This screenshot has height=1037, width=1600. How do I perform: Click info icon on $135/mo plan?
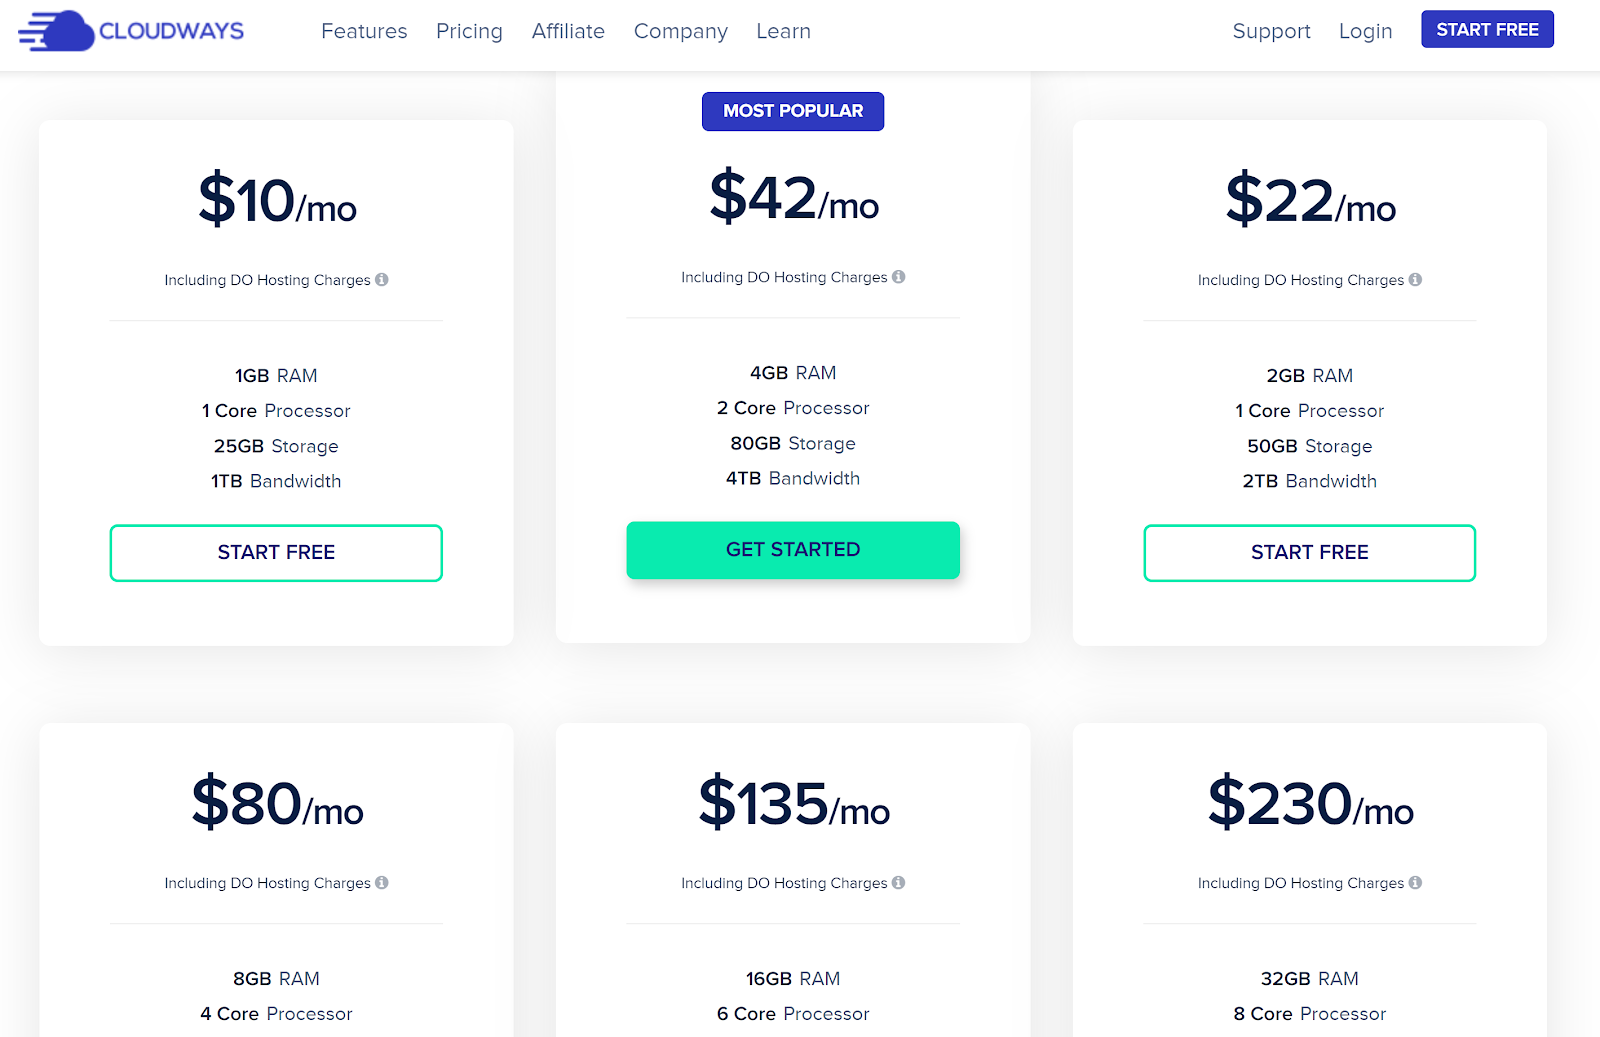(x=899, y=883)
